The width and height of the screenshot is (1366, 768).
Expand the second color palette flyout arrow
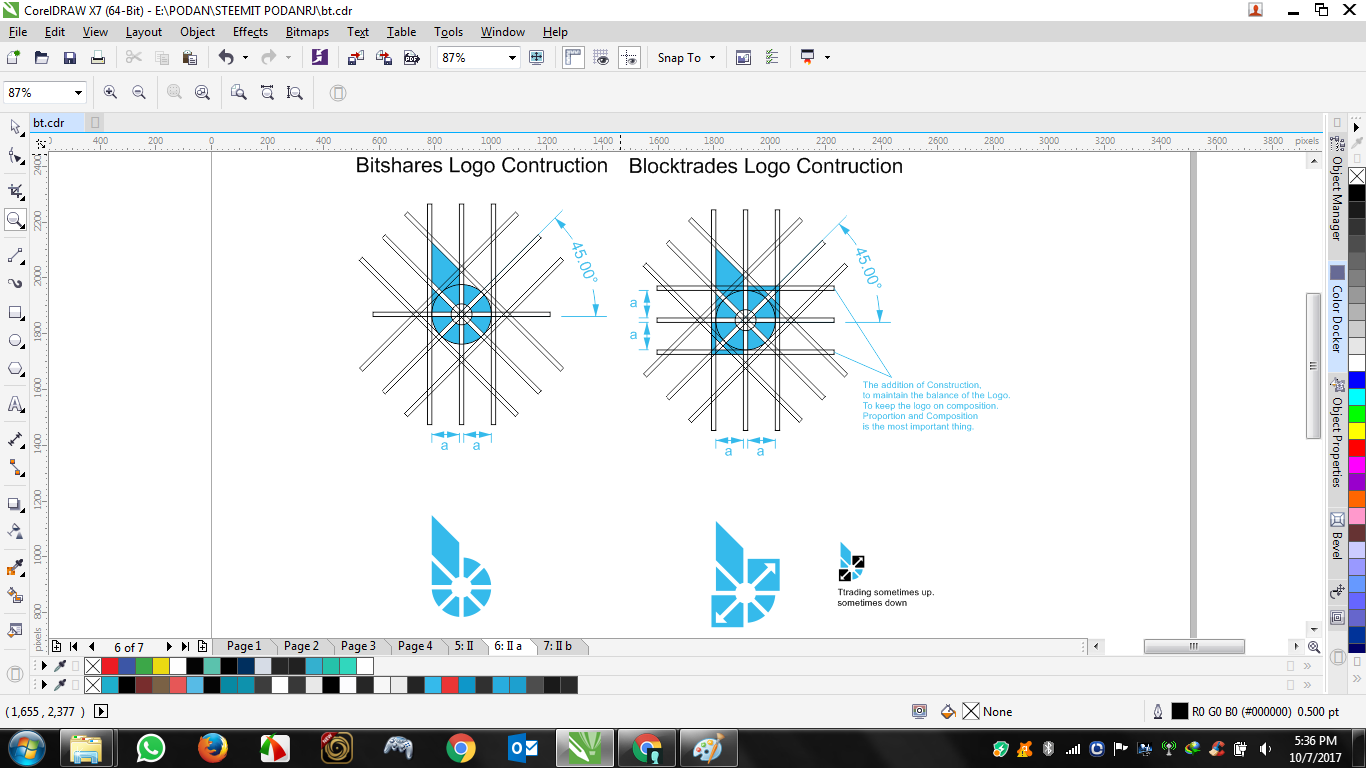pos(44,685)
